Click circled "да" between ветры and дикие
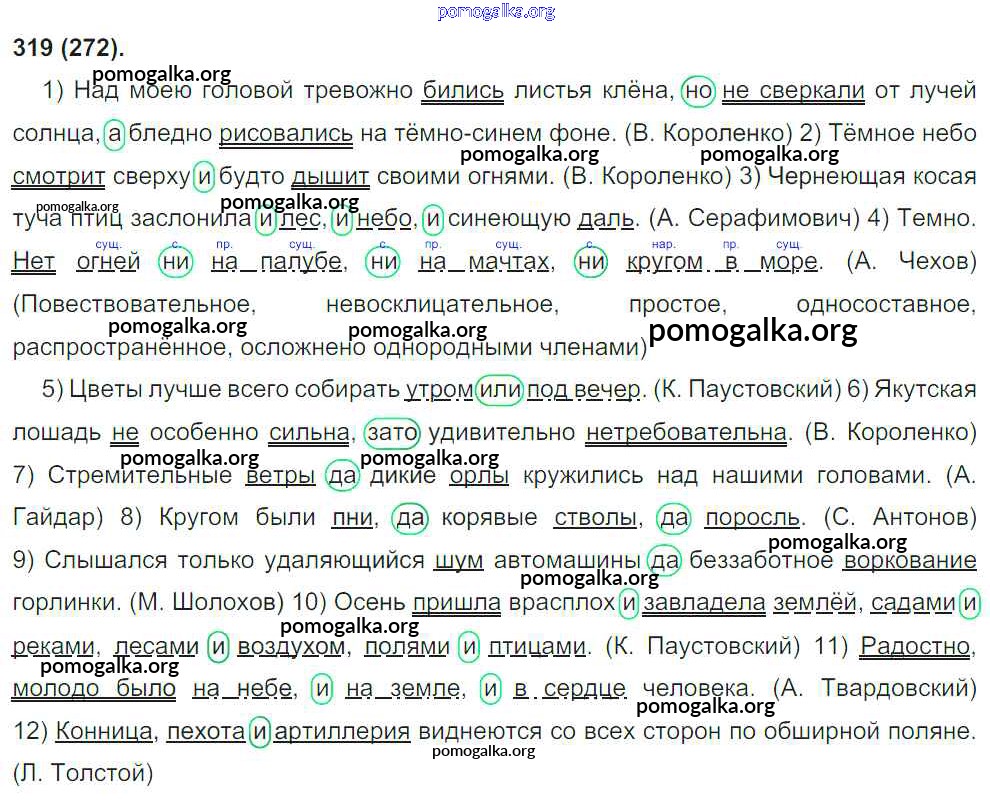The image size is (990, 800). tap(343, 475)
